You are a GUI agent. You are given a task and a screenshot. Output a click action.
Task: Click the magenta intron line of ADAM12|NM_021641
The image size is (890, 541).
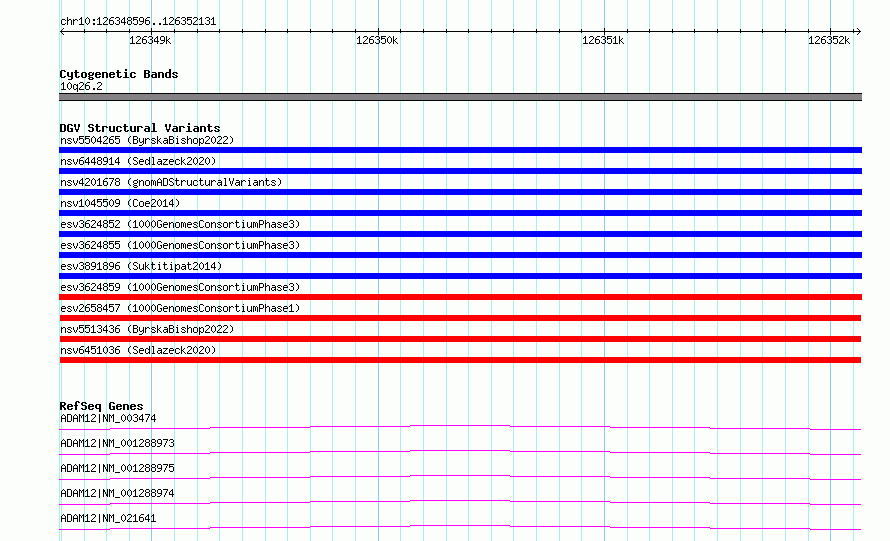tap(460, 527)
